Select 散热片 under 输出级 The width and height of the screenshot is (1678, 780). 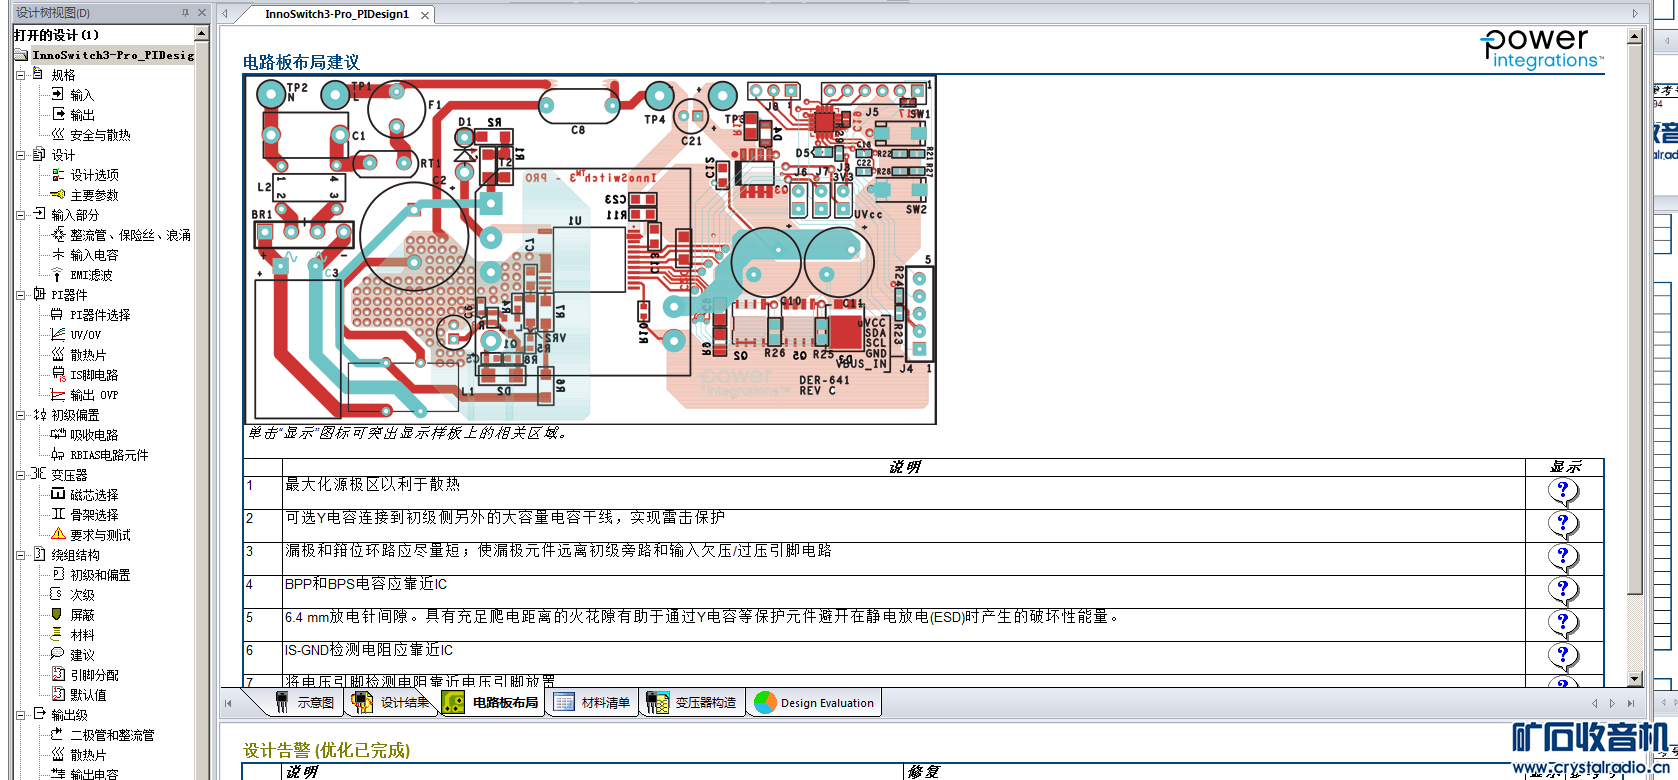(88, 755)
